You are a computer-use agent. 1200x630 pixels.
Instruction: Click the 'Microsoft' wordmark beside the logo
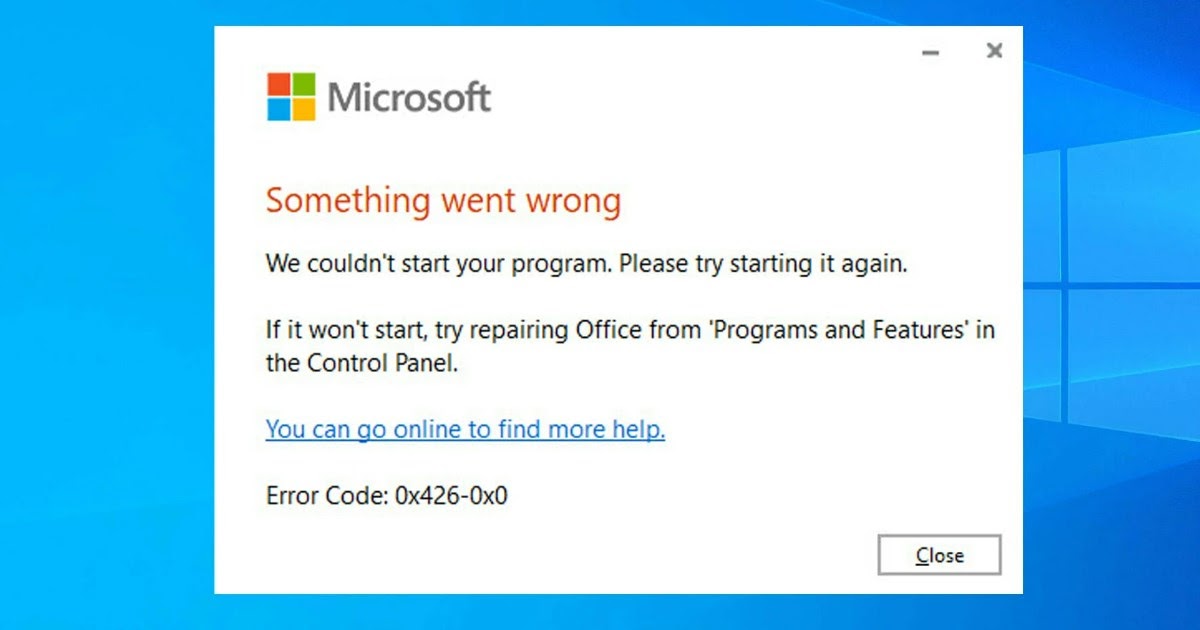coord(412,96)
